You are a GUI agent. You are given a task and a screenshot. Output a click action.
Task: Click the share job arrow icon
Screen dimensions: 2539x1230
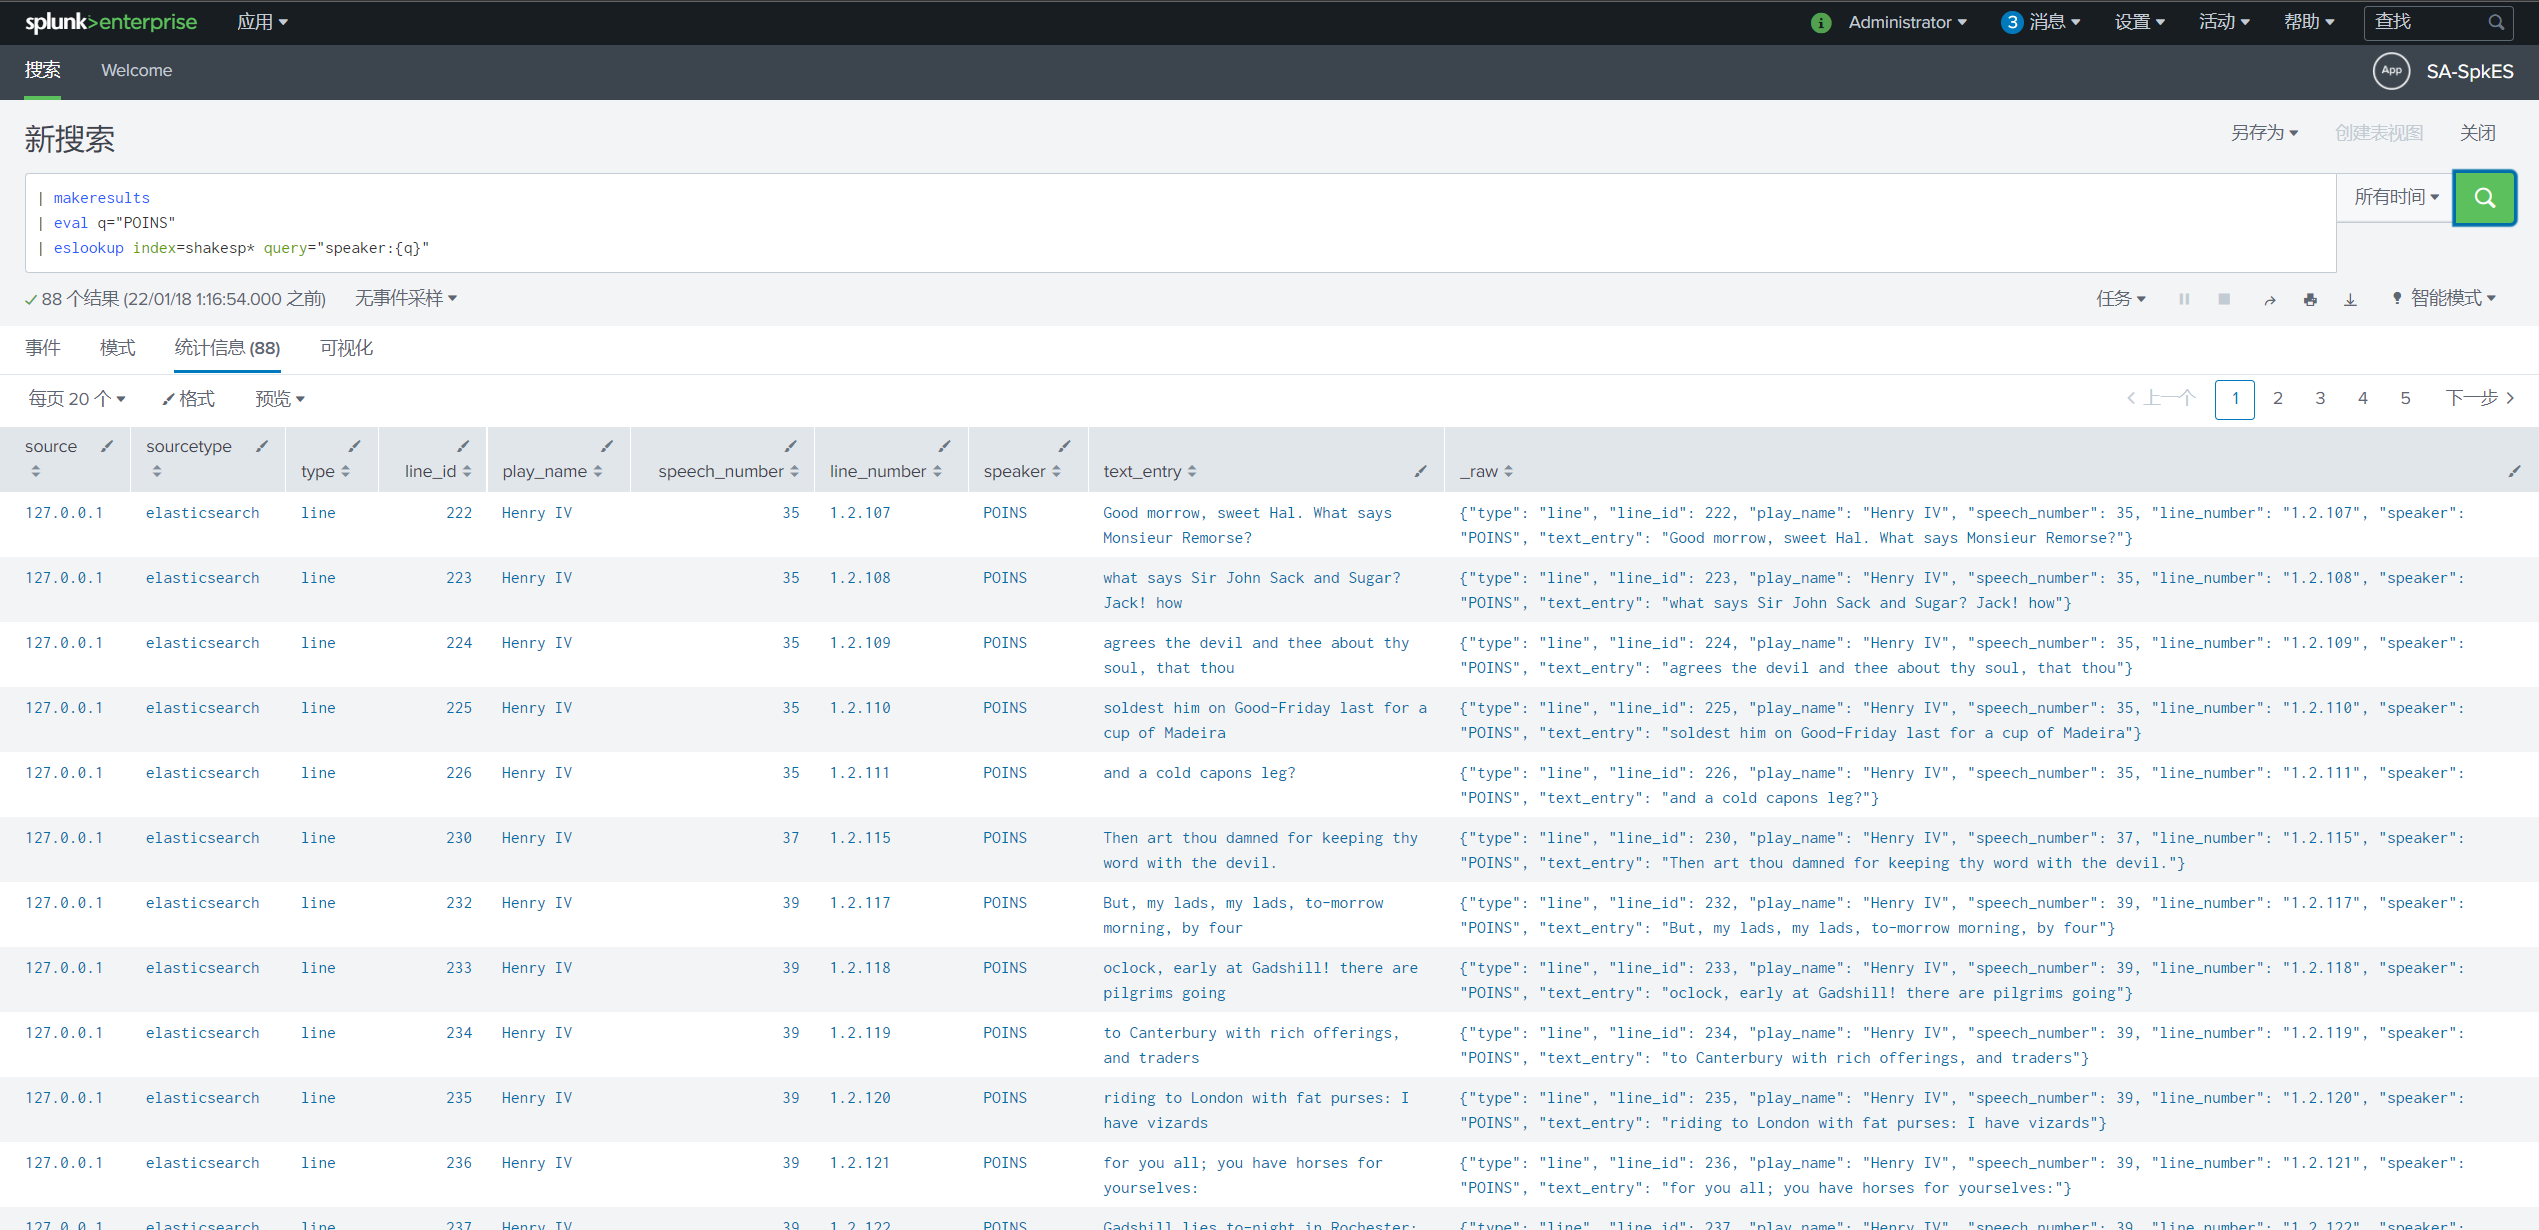point(2270,300)
